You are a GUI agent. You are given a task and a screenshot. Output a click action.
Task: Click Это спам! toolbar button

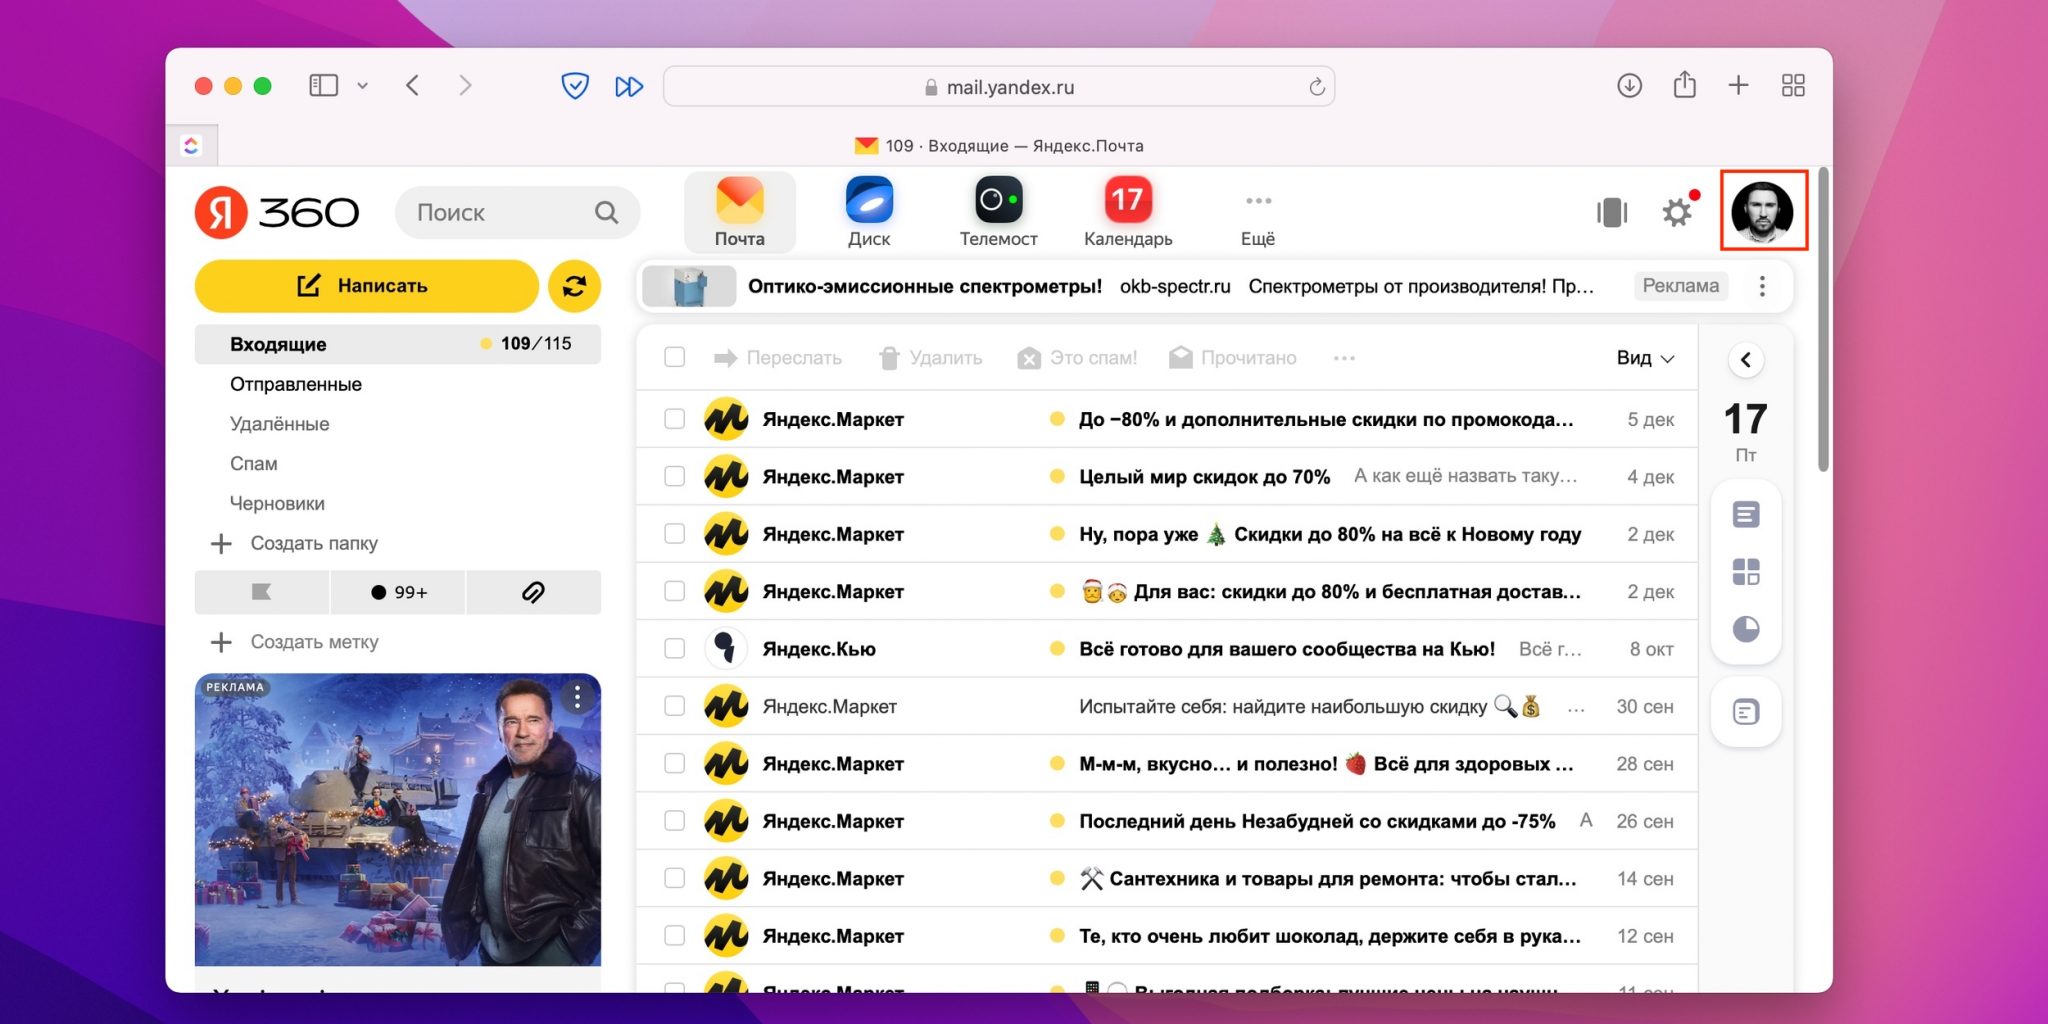pos(1078,358)
